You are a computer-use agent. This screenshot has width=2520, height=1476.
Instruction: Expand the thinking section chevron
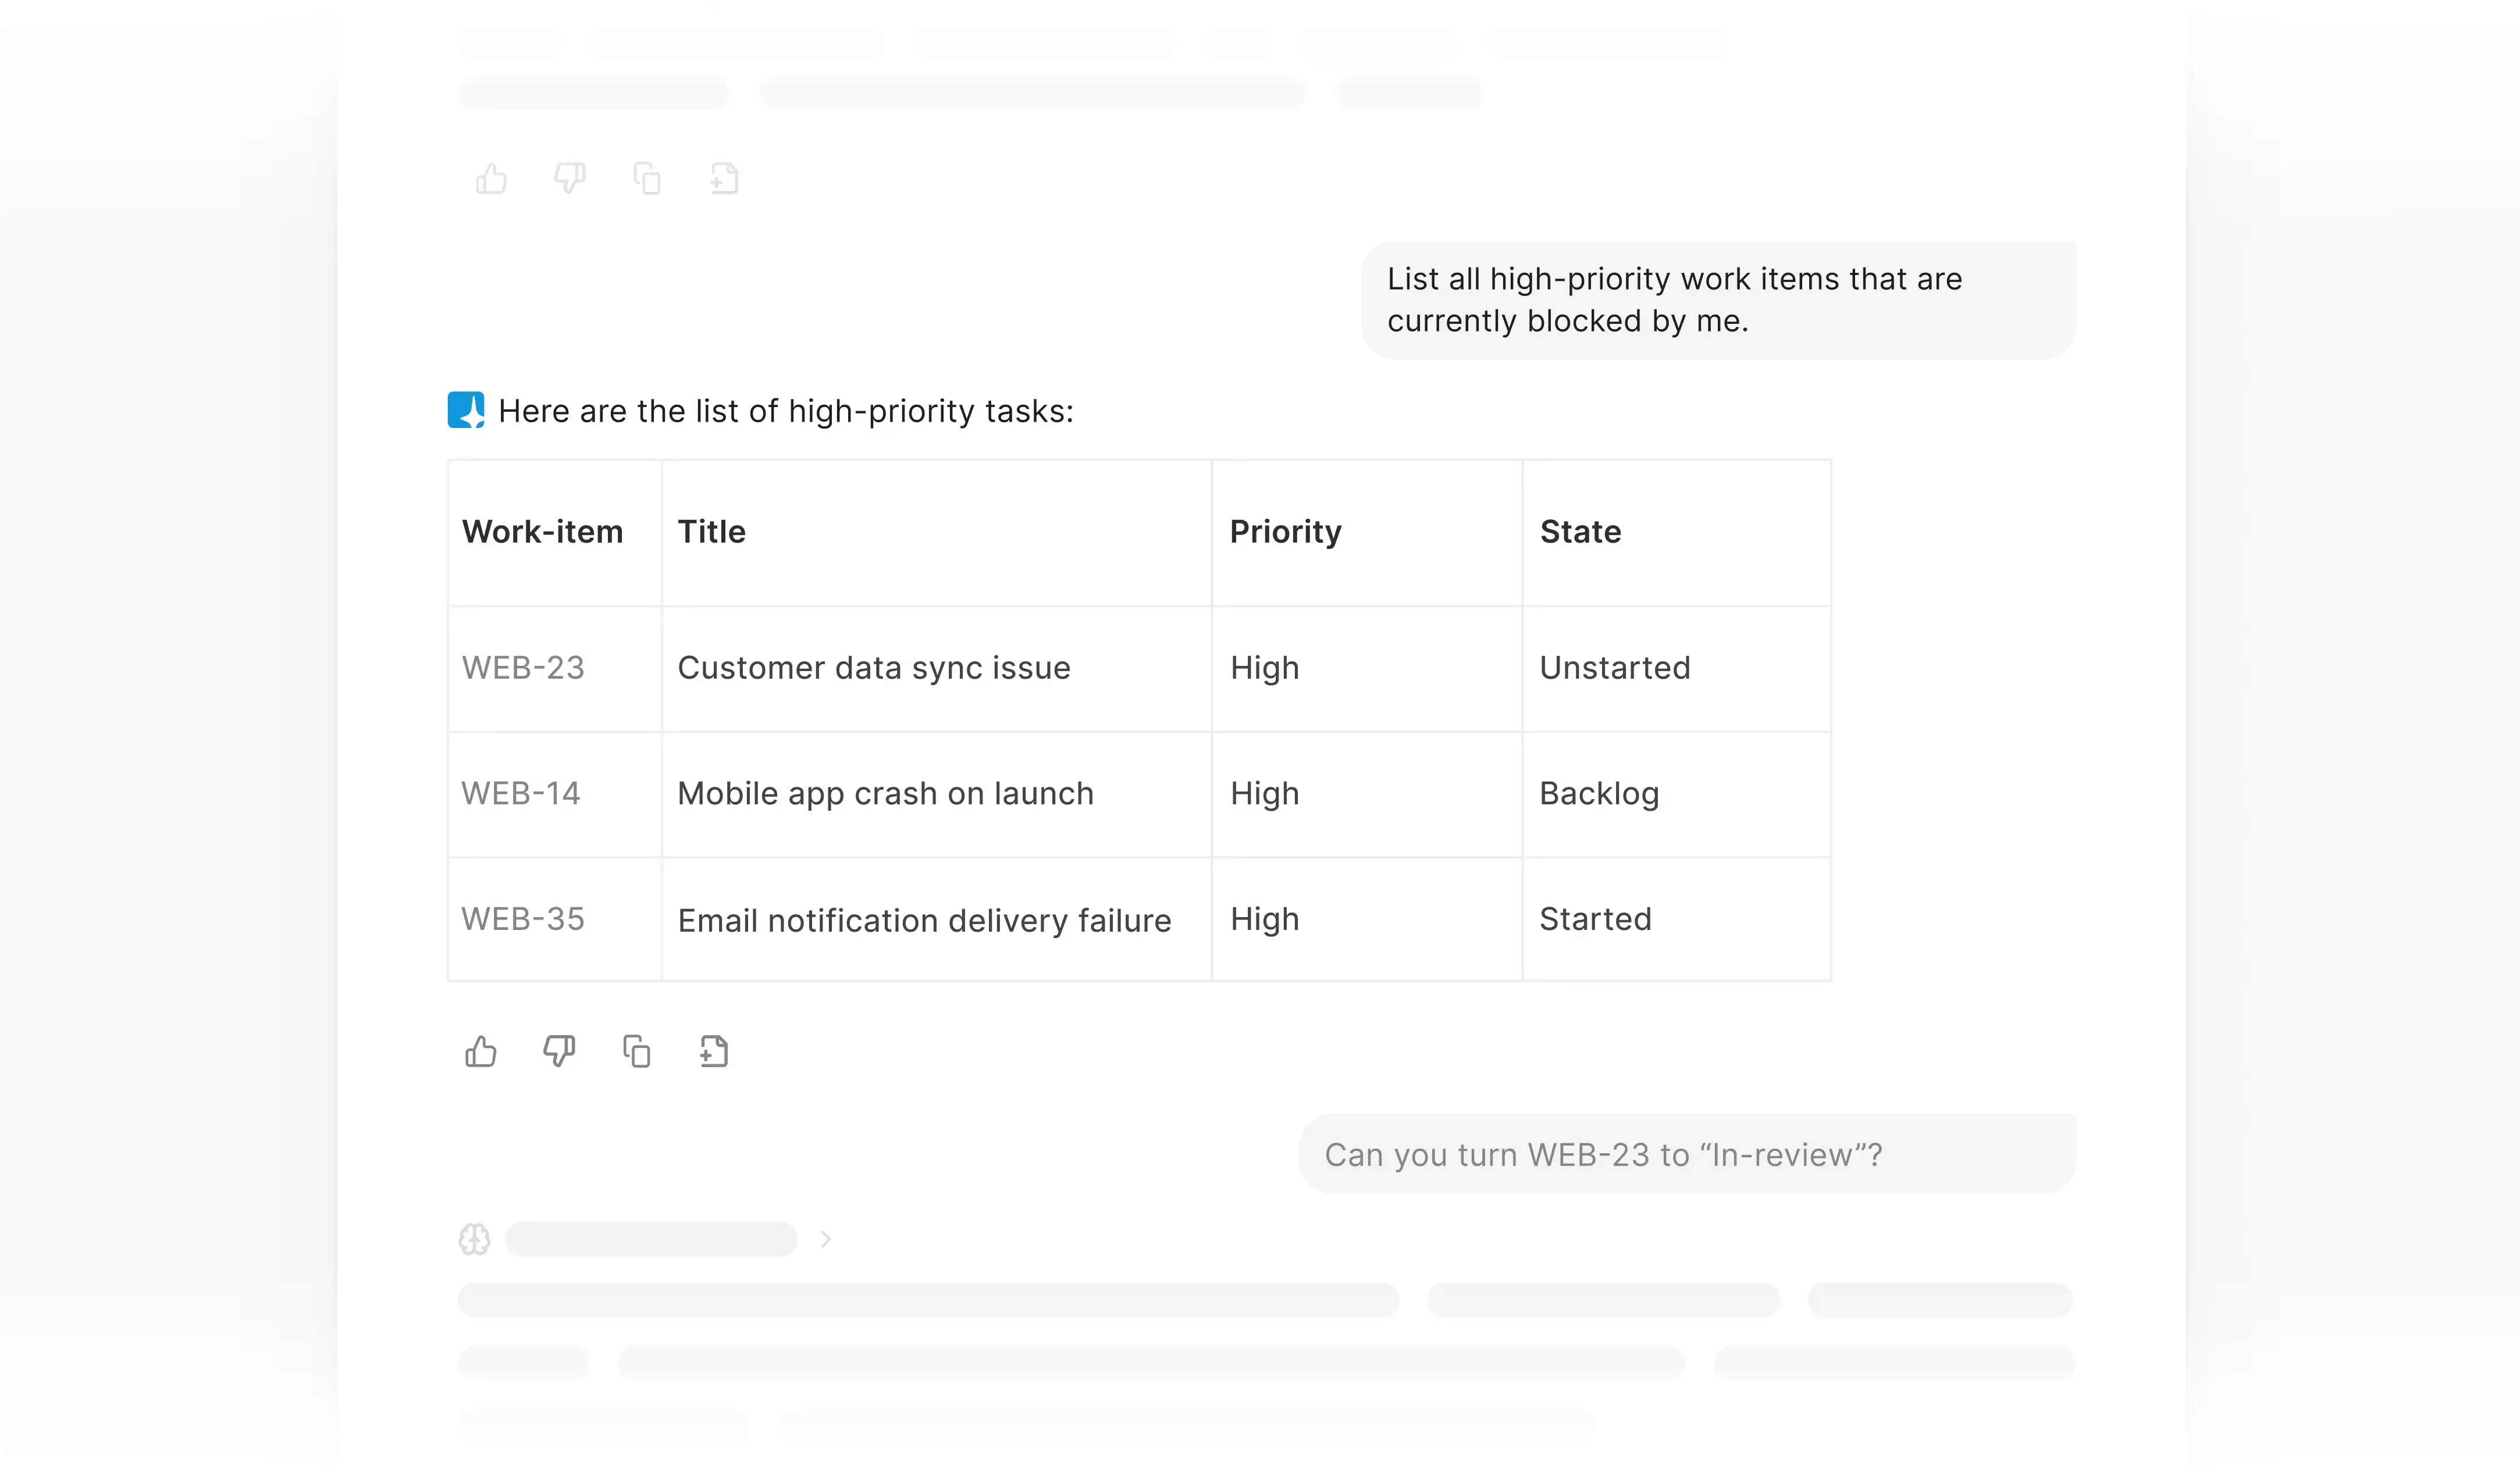tap(826, 1239)
